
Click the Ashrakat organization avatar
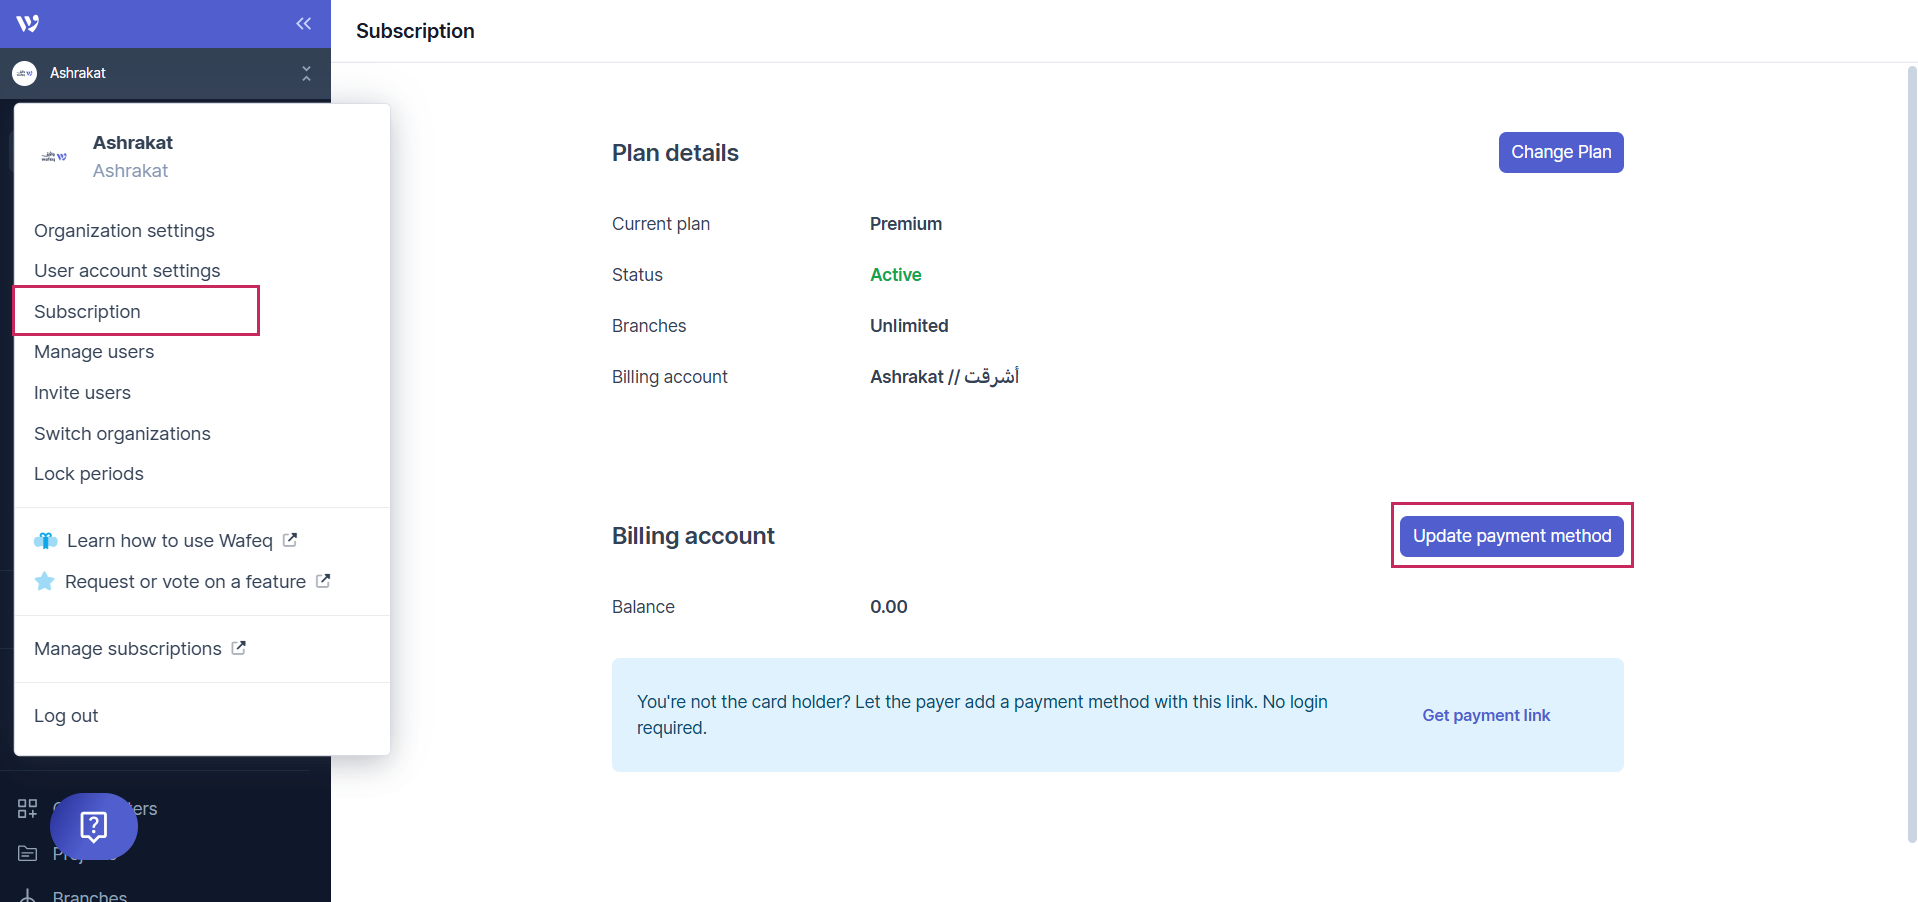(x=23, y=73)
